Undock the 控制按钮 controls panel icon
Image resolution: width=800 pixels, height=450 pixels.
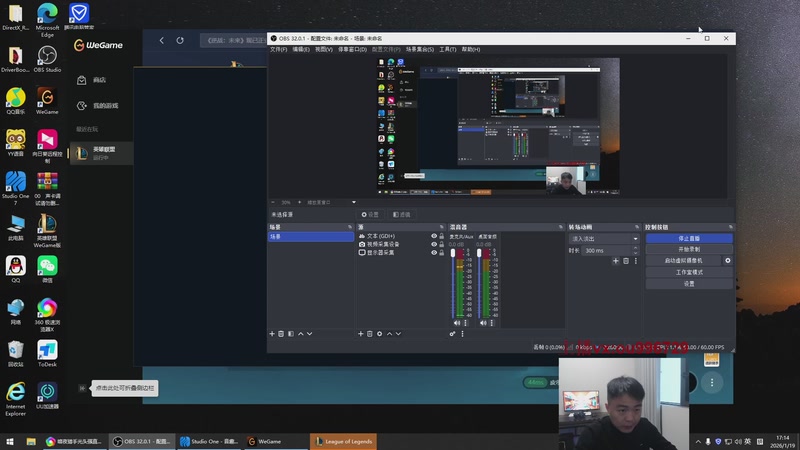coord(731,227)
